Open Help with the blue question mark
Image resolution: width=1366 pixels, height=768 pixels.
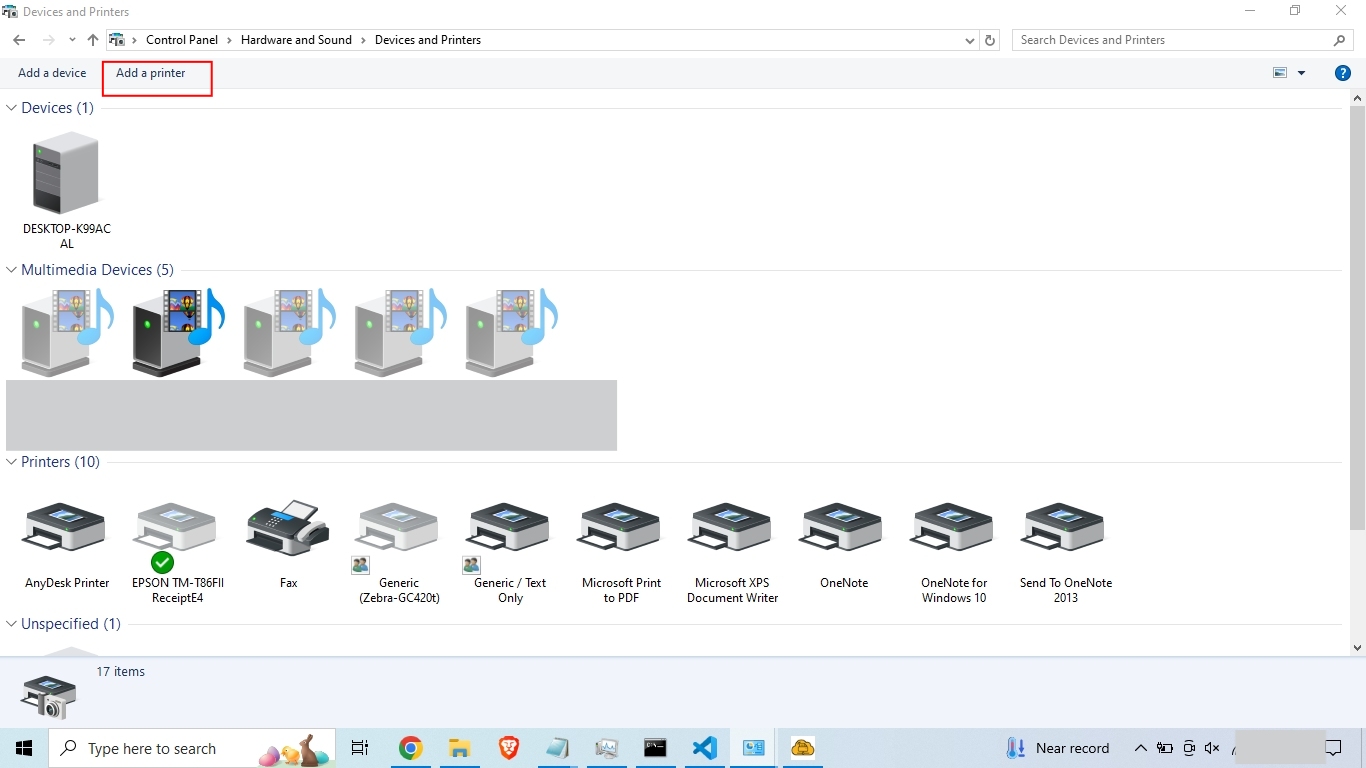(1343, 73)
